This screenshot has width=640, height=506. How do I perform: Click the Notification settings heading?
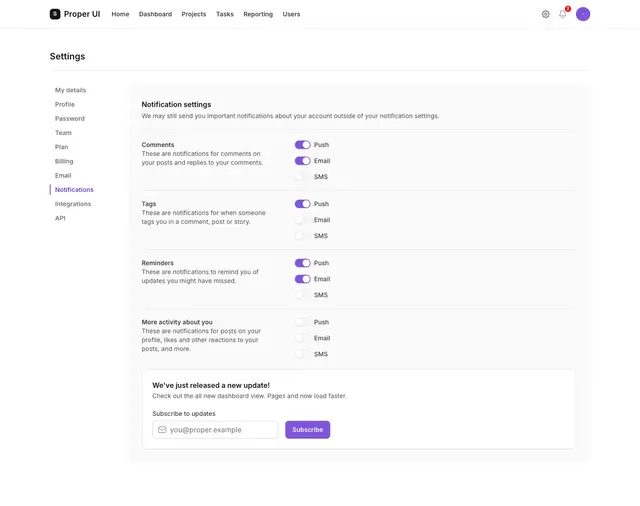coord(176,104)
